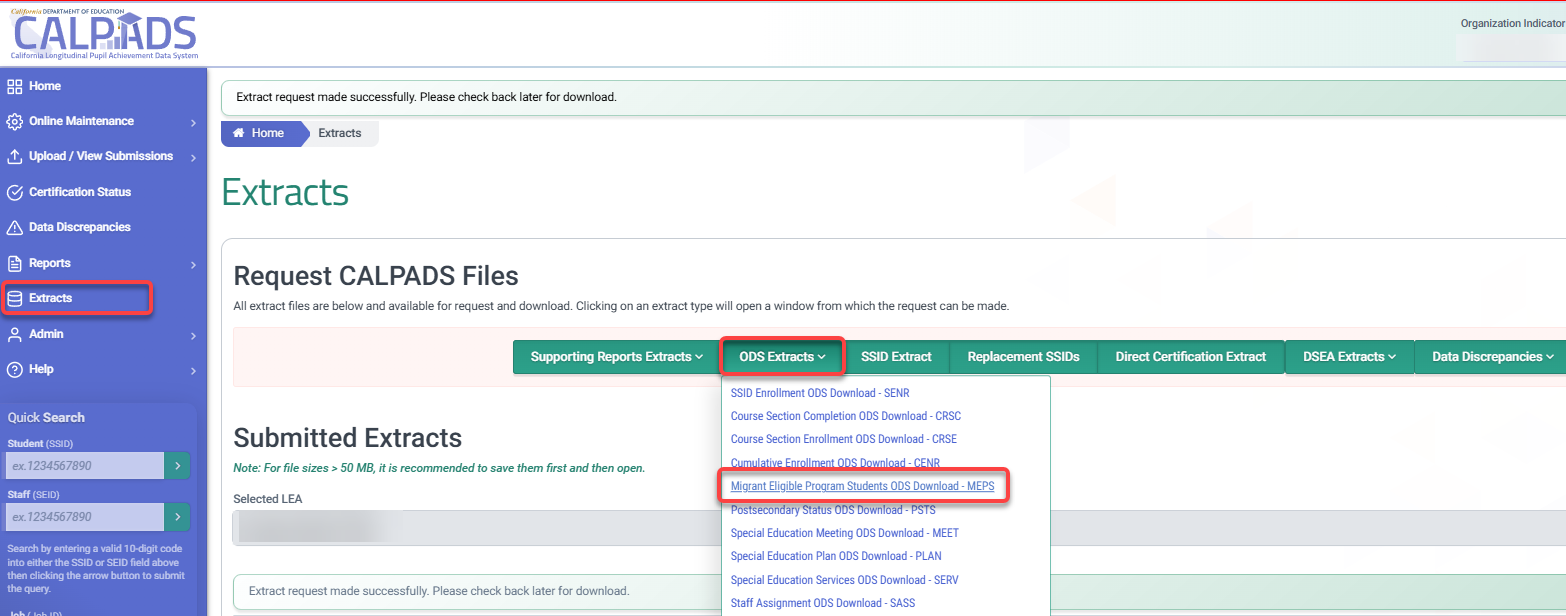The width and height of the screenshot is (1566, 616).
Task: Click the file size > 50 MB note
Action: tap(439, 468)
